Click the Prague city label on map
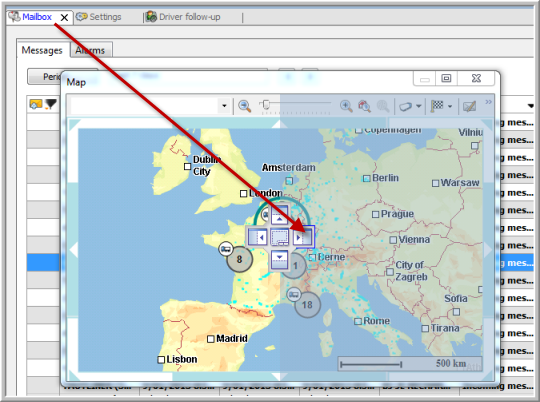Image resolution: width=540 pixels, height=402 pixels. tap(397, 214)
